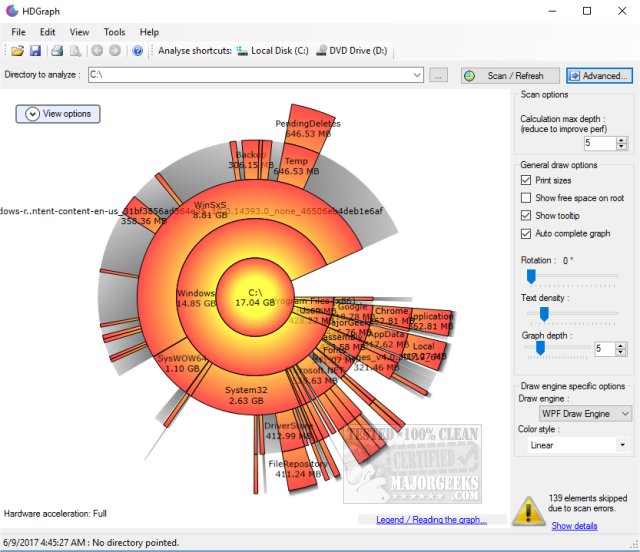Expand the View options panel
This screenshot has width=640, height=552.
point(58,114)
